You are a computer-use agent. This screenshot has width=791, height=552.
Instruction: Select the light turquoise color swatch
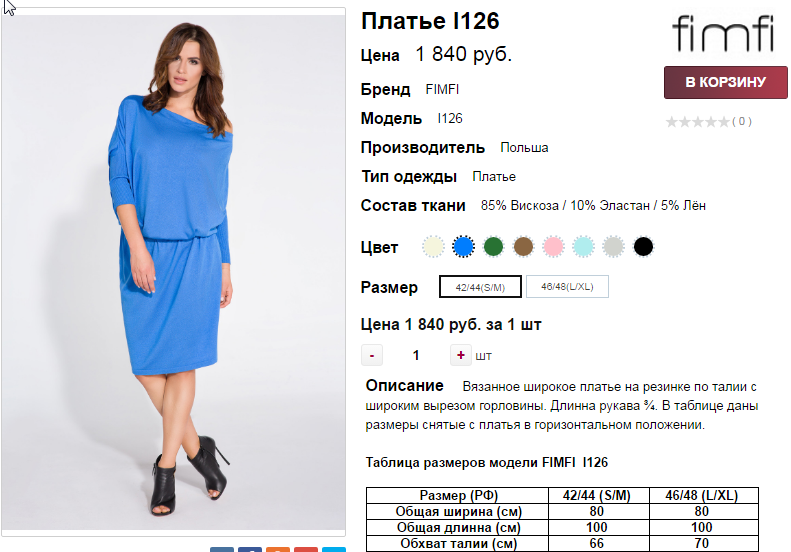coord(583,247)
